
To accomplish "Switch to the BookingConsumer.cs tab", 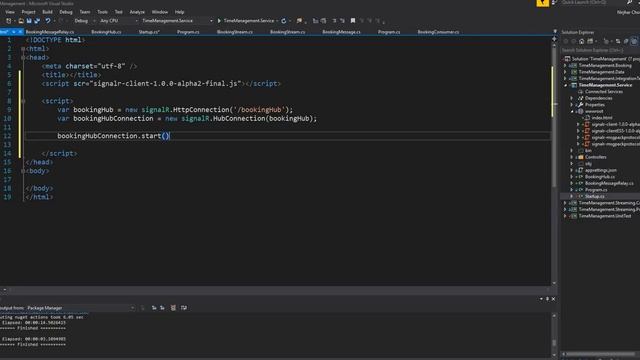I will (x=438, y=32).
